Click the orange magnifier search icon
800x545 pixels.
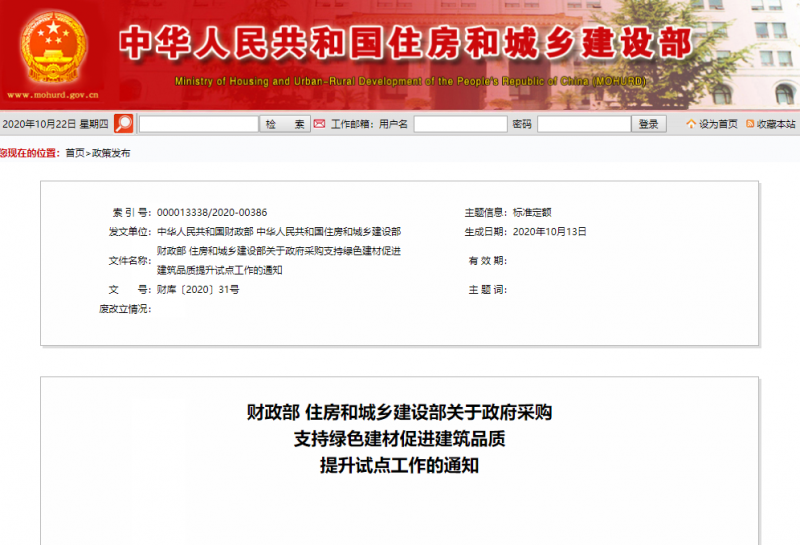pos(123,123)
